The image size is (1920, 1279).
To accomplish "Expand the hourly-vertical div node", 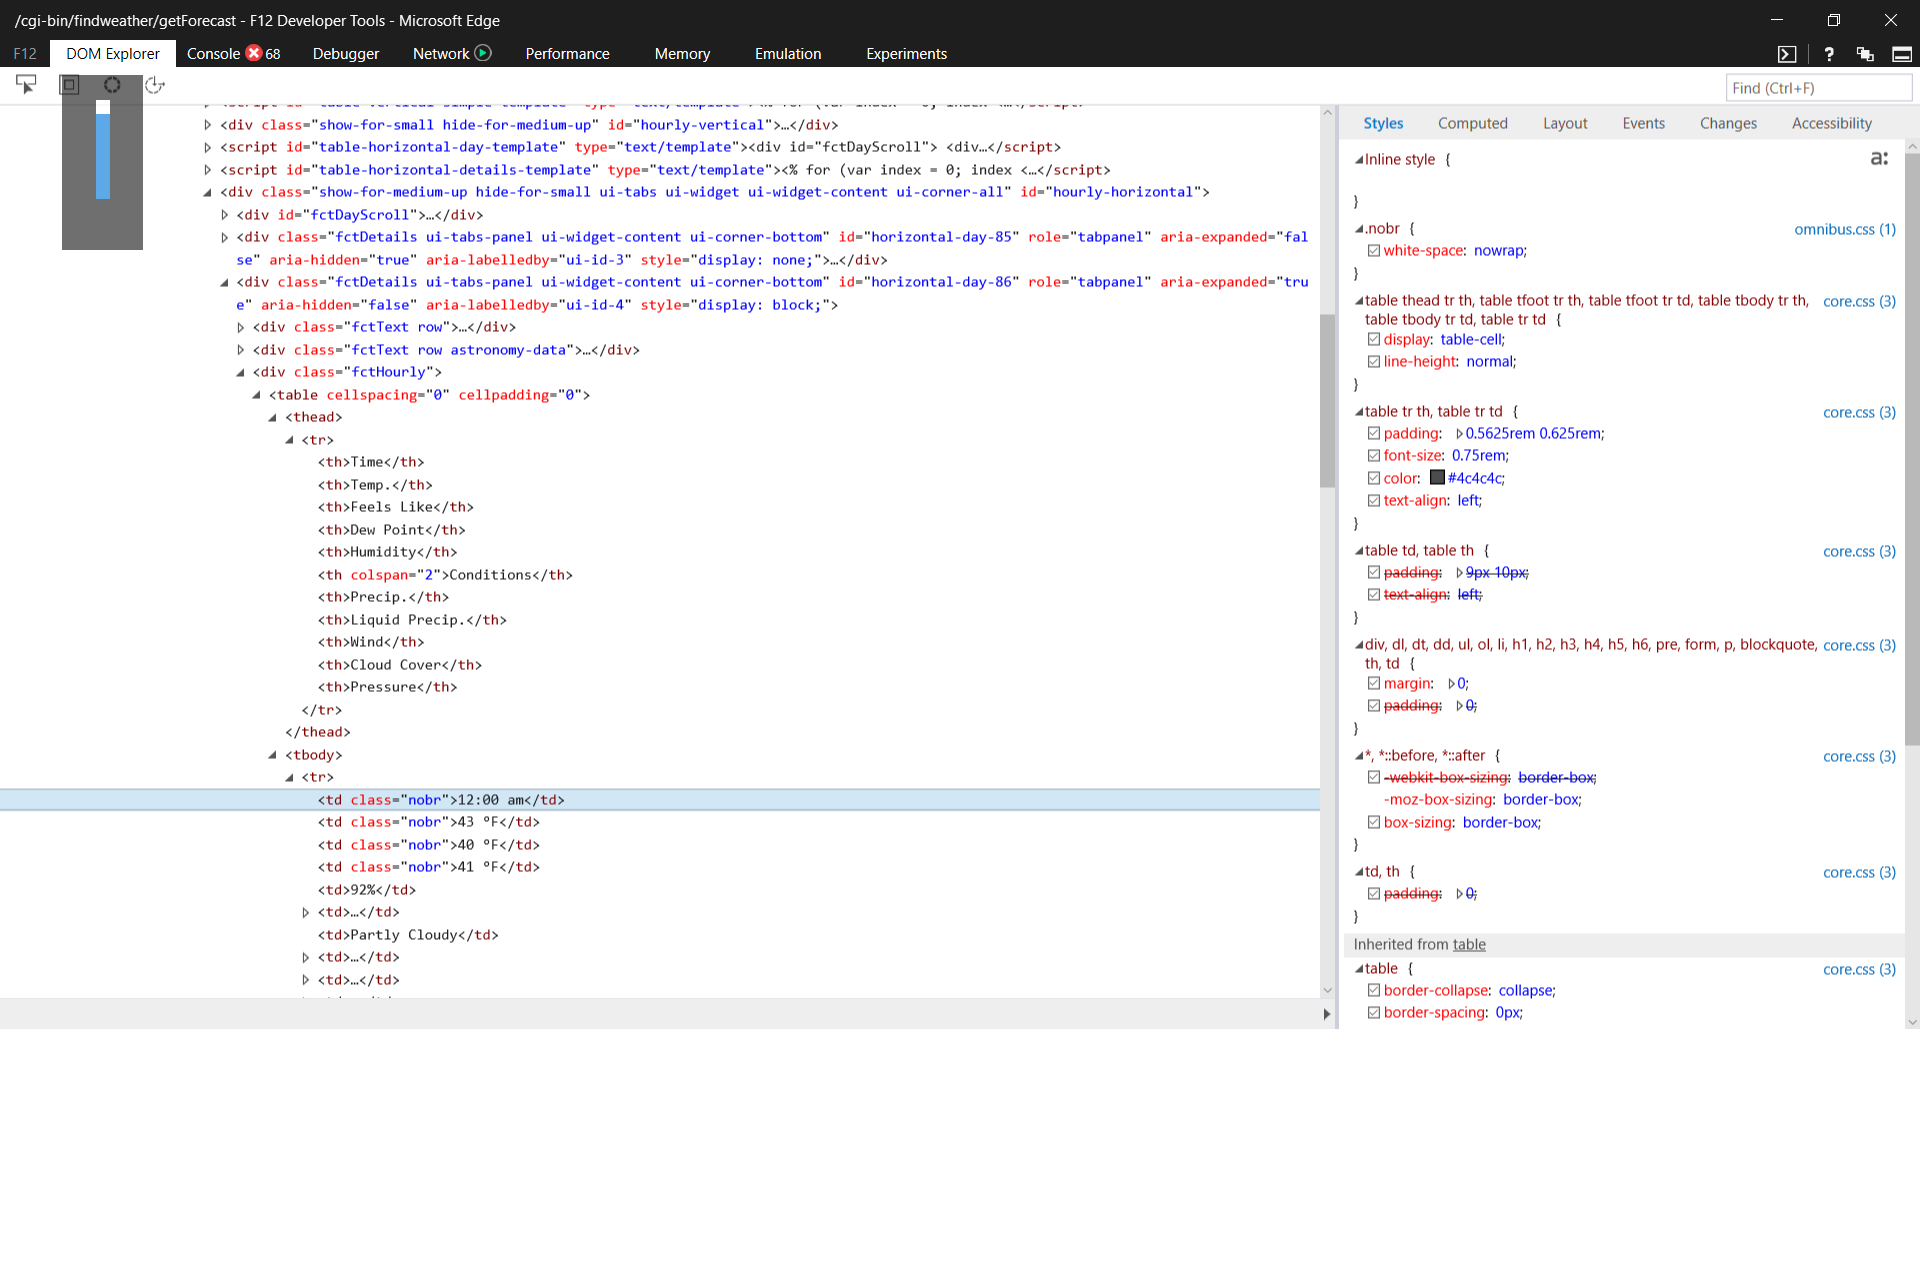I will pos(207,125).
